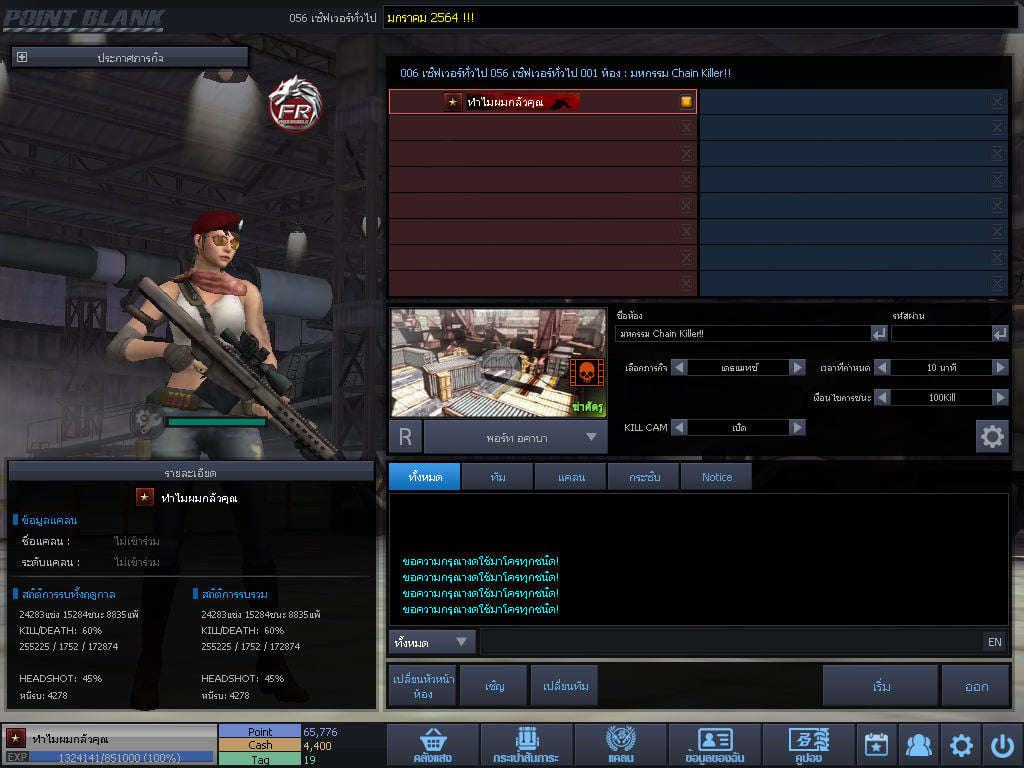Switch to the Notice chat tab
Image resolution: width=1024 pixels, height=768 pixels.
click(x=717, y=477)
